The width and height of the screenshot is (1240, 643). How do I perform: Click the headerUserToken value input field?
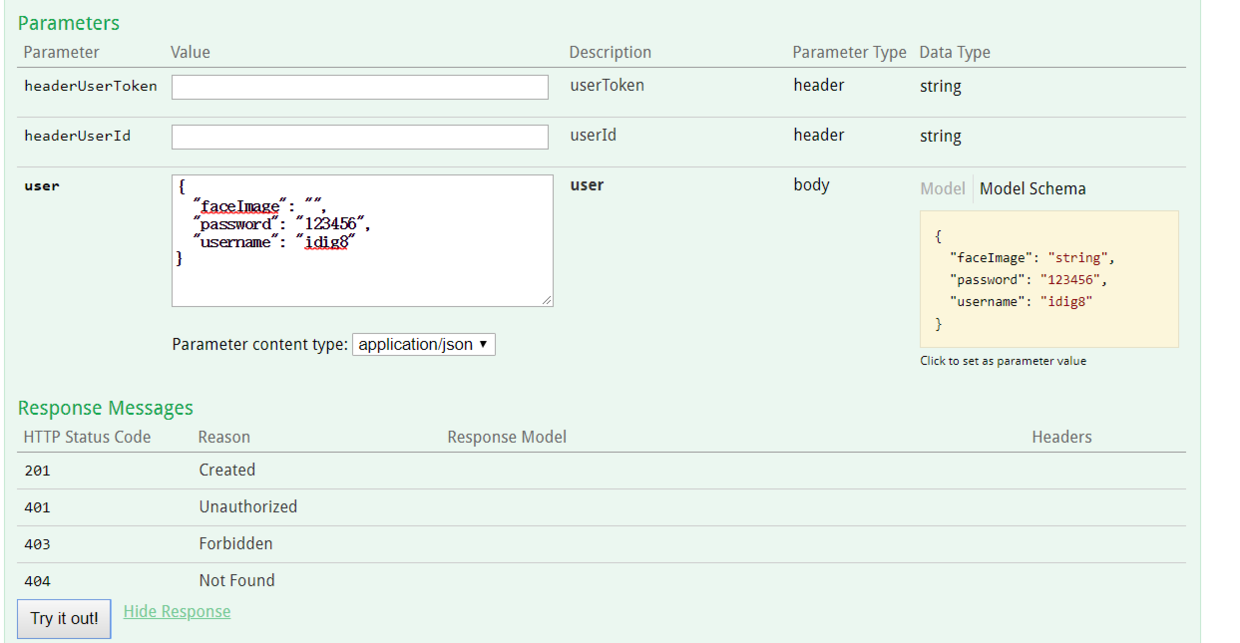[x=360, y=87]
